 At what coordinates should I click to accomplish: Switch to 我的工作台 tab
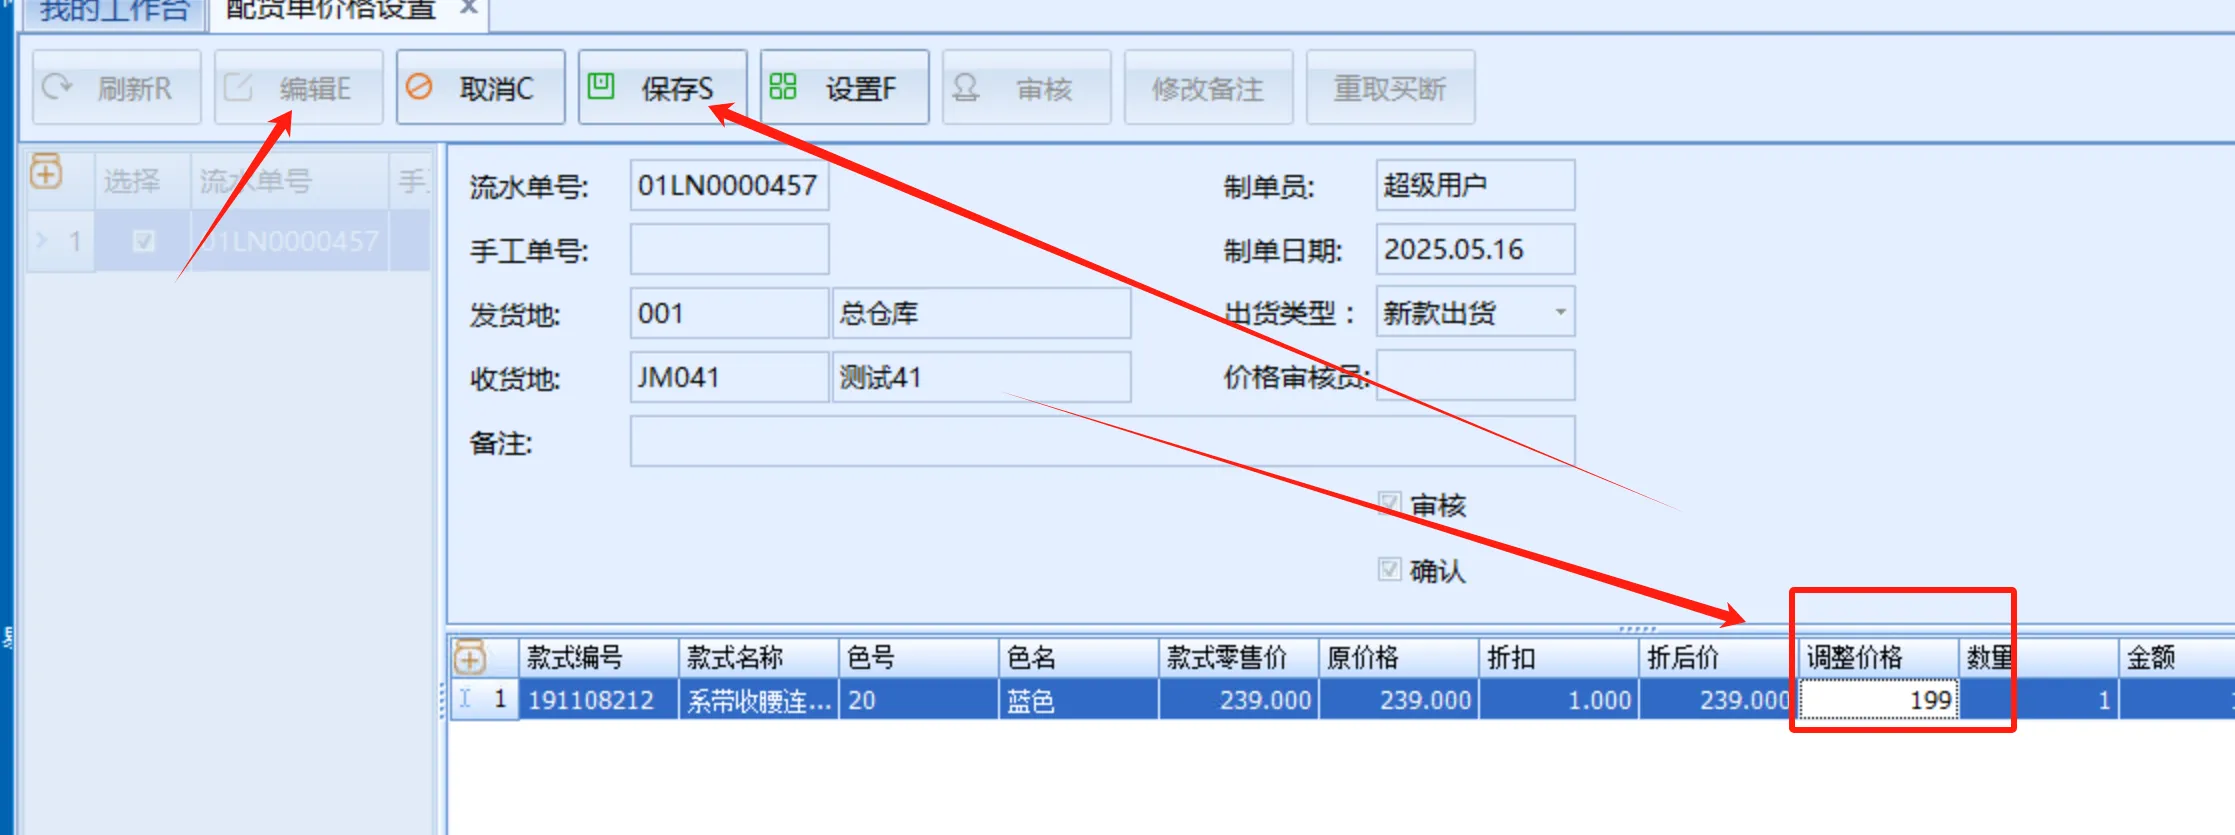pos(114,11)
